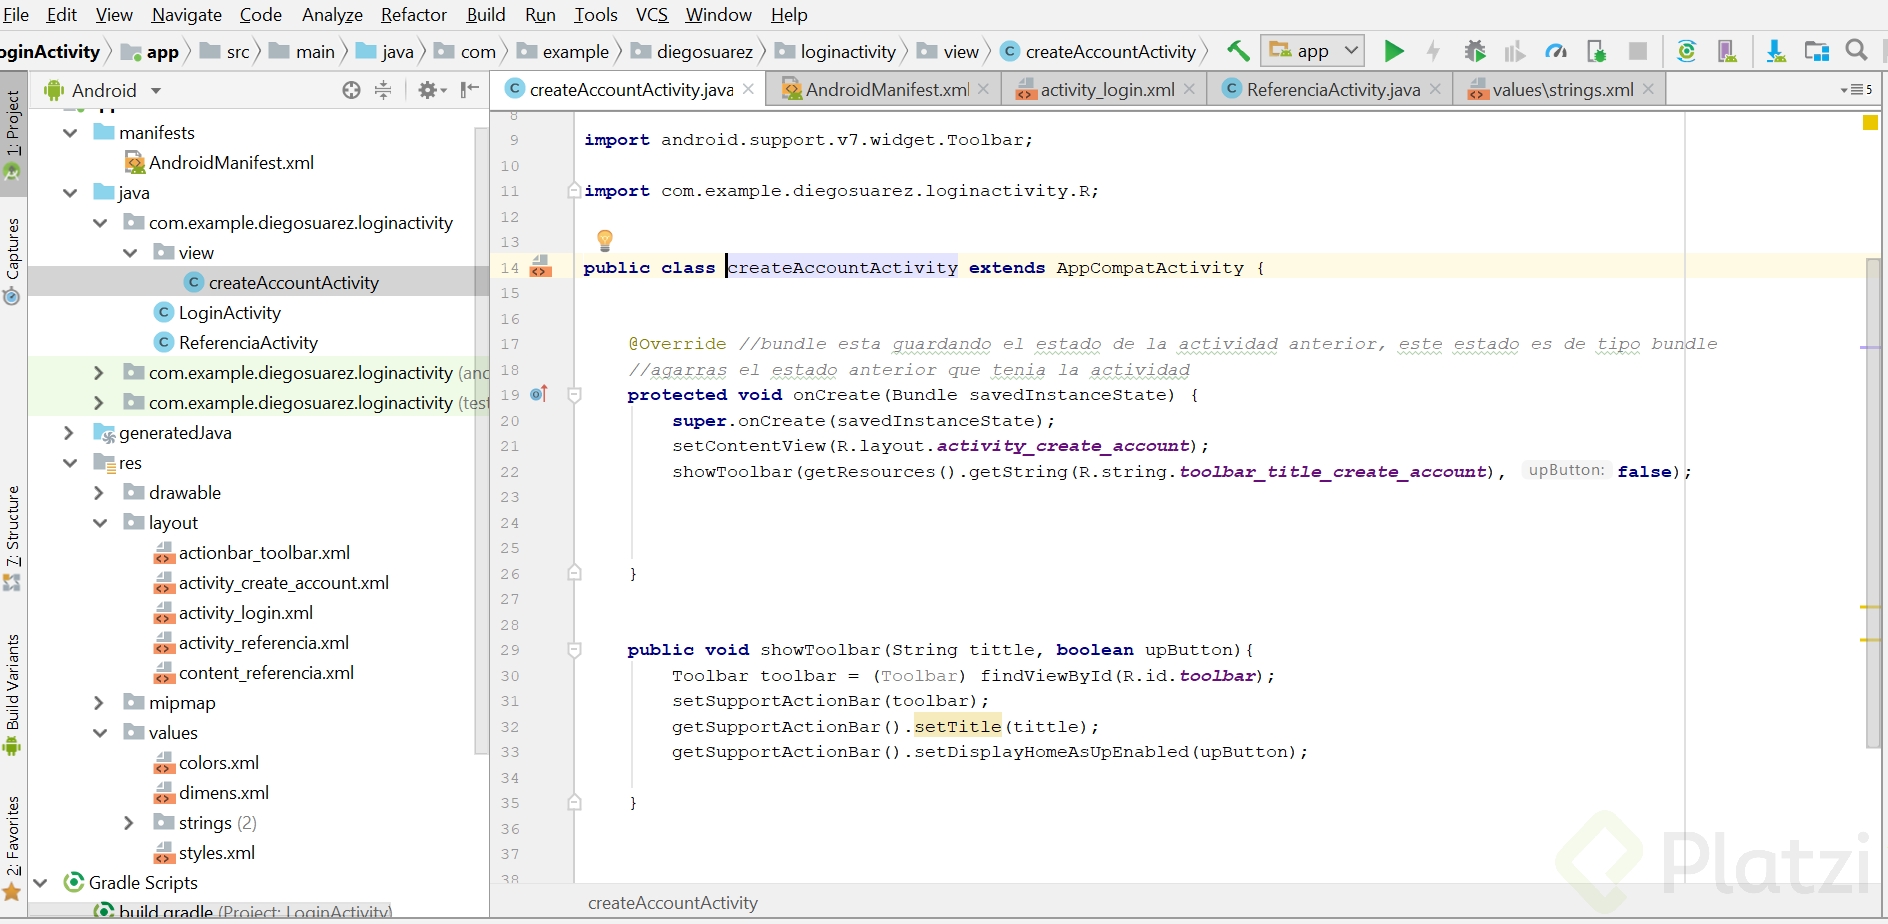
Task: Open the Refactor menu
Action: 413,14
